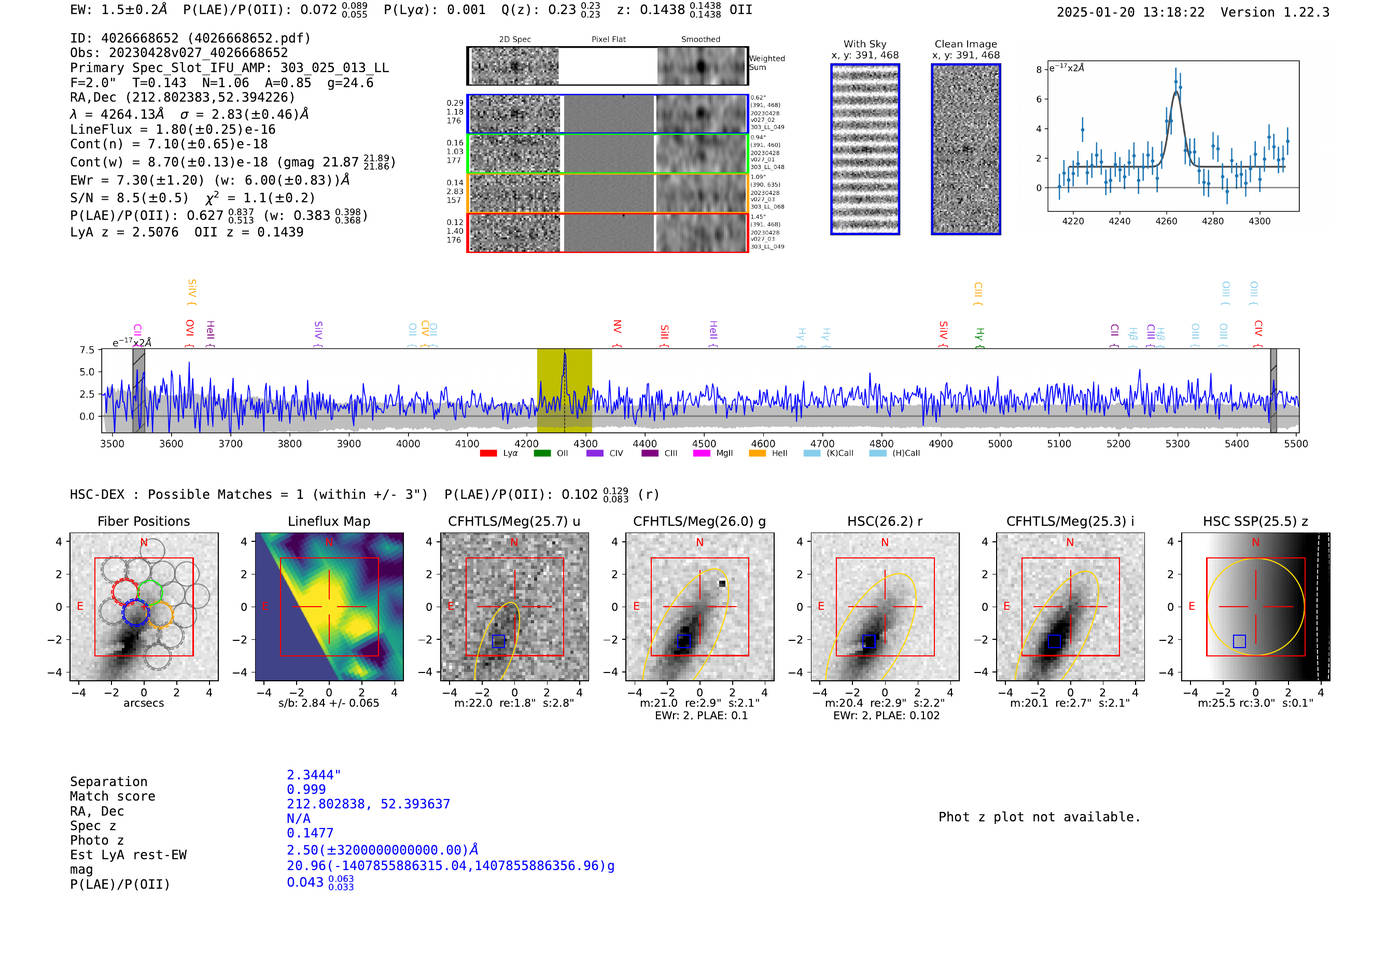This screenshot has width=1400, height=953.
Task: Select the red-bordered 2D spectrum row
Action: point(607,232)
